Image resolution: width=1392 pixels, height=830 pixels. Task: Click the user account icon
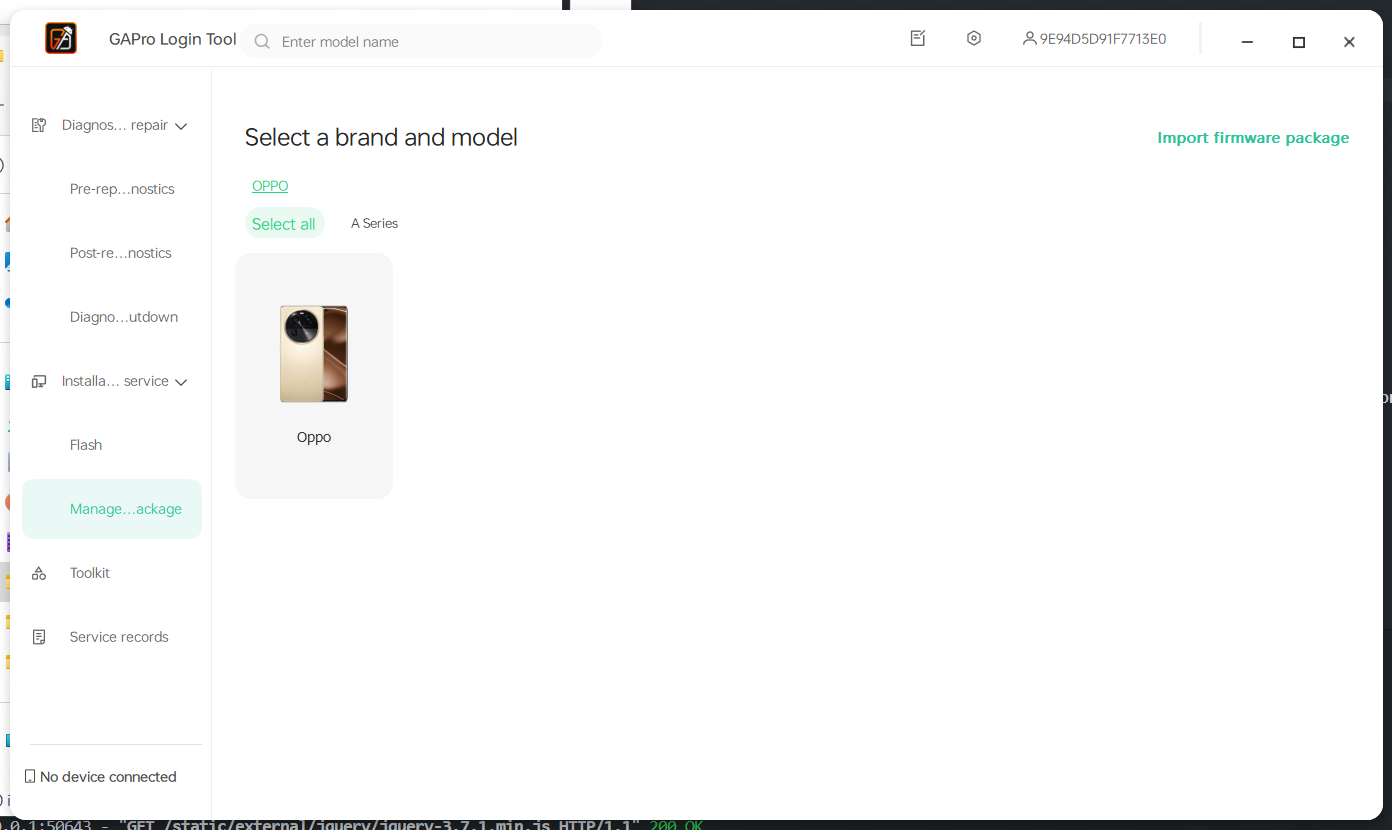tap(1029, 39)
